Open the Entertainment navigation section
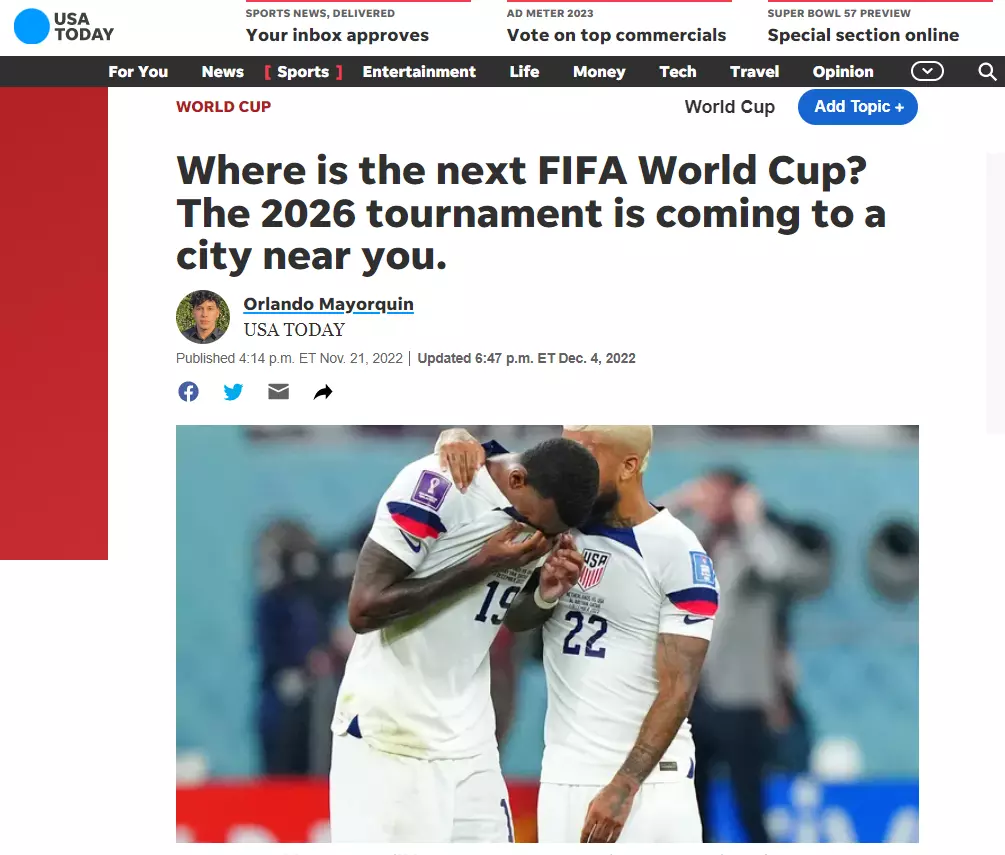The height and width of the screenshot is (855, 1005). click(x=419, y=72)
